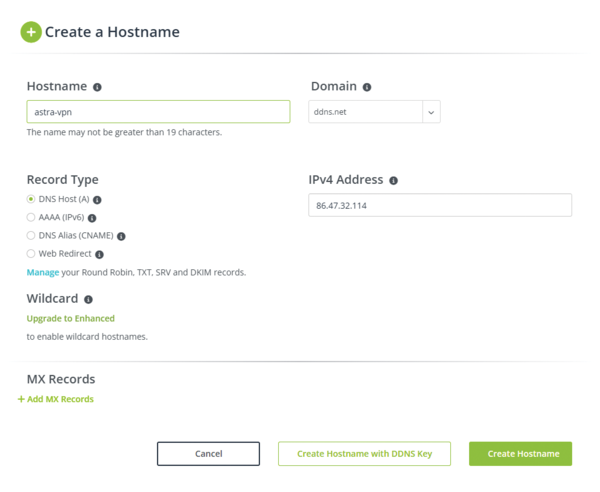Viewport: 600px width, 492px height.
Task: Expand Add MX Records
Action: pos(56,399)
